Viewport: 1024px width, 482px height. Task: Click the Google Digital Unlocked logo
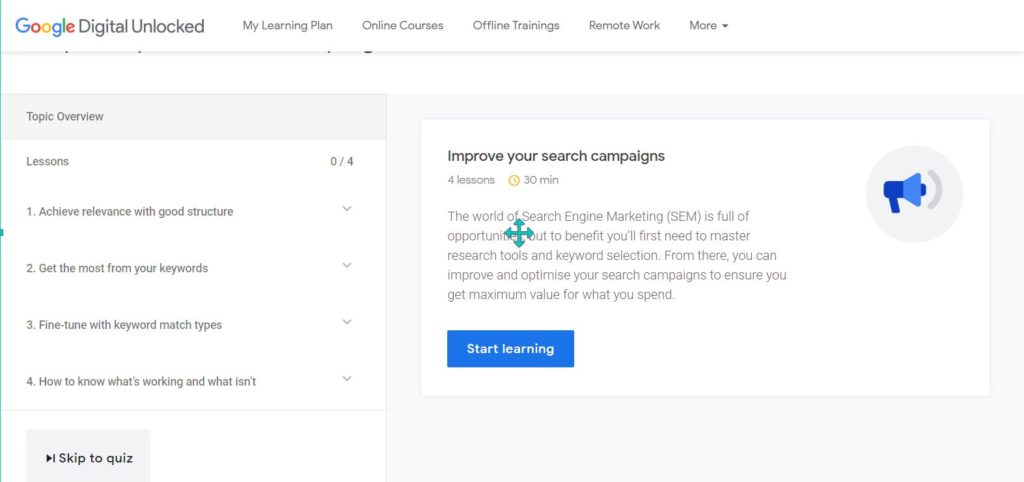click(110, 26)
